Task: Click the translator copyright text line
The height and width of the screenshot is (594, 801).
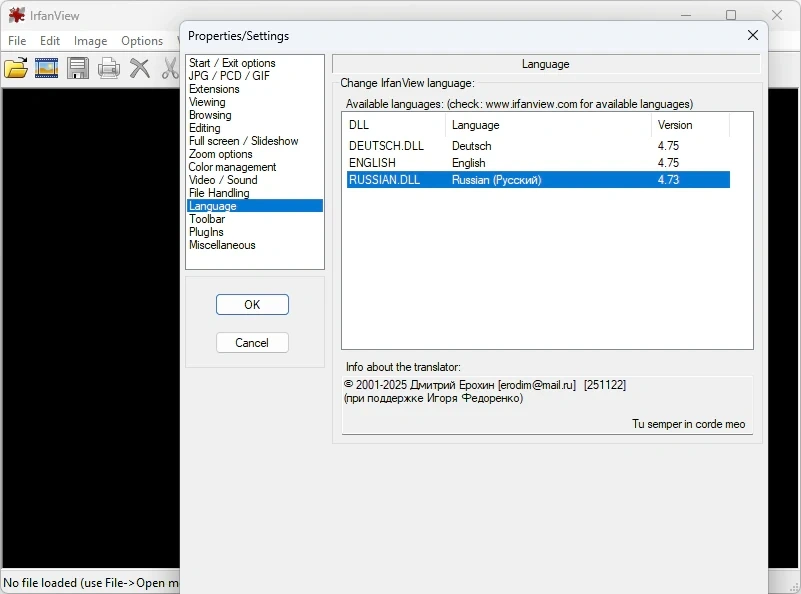Action: pos(485,385)
